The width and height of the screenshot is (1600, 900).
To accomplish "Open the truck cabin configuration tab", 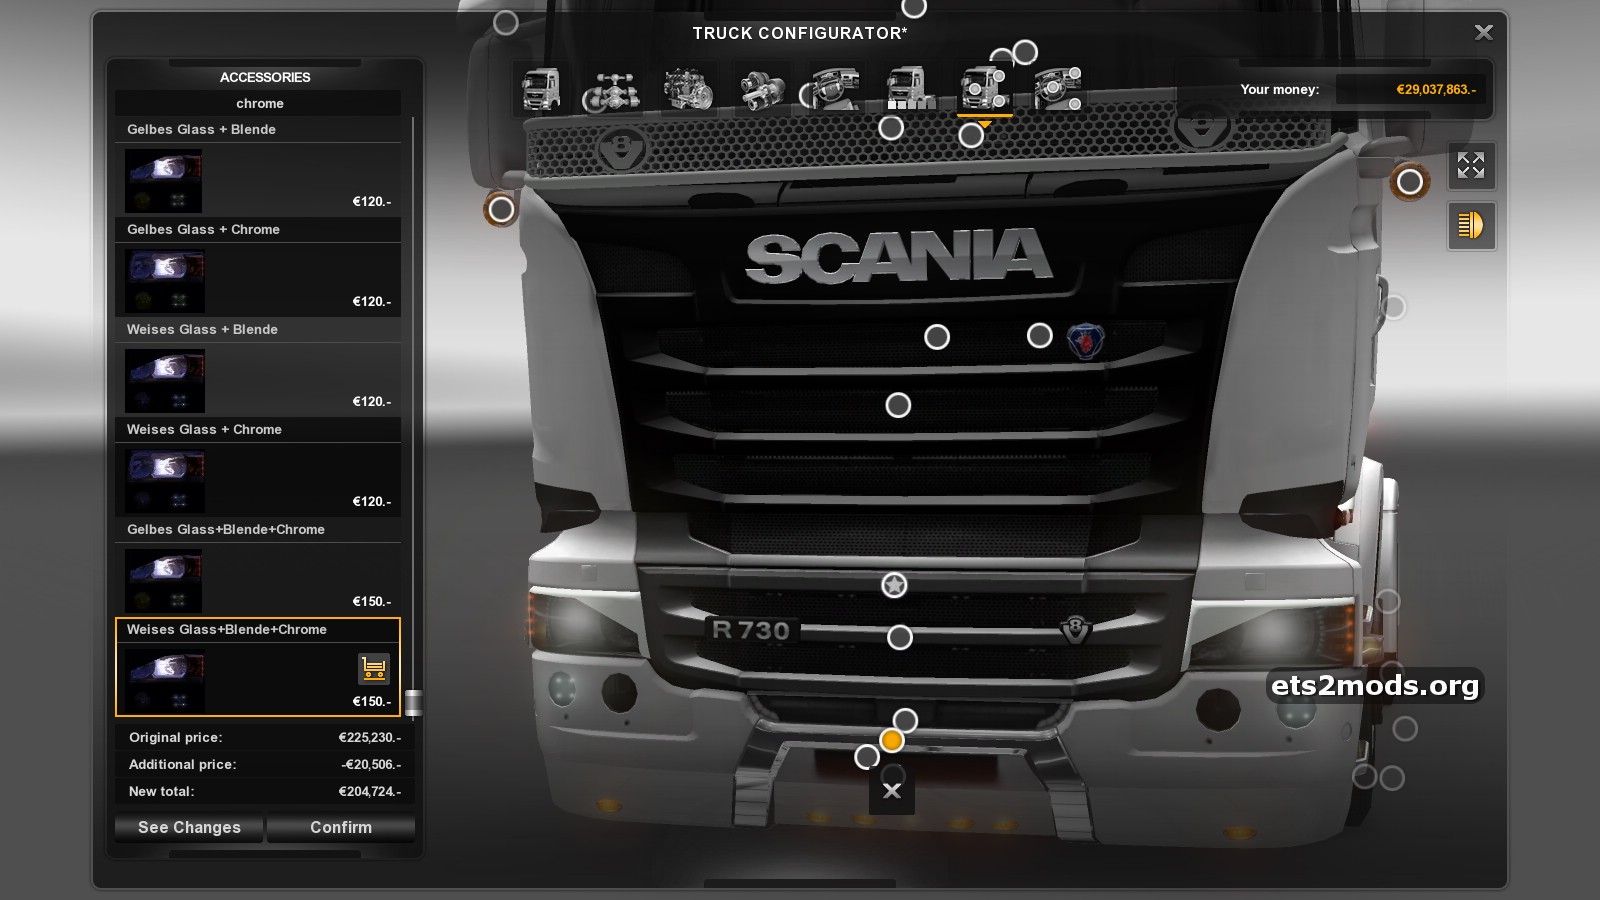I will pyautogui.click(x=541, y=89).
